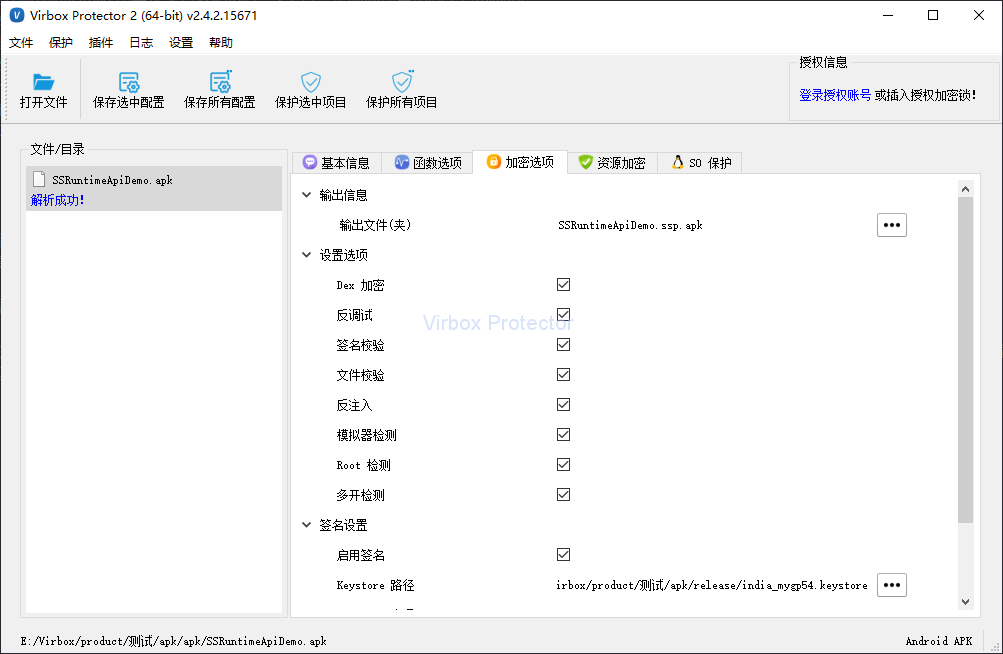The width and height of the screenshot is (1003, 654).
Task: Uncheck the 启用签名 checkbox
Action: click(x=564, y=555)
